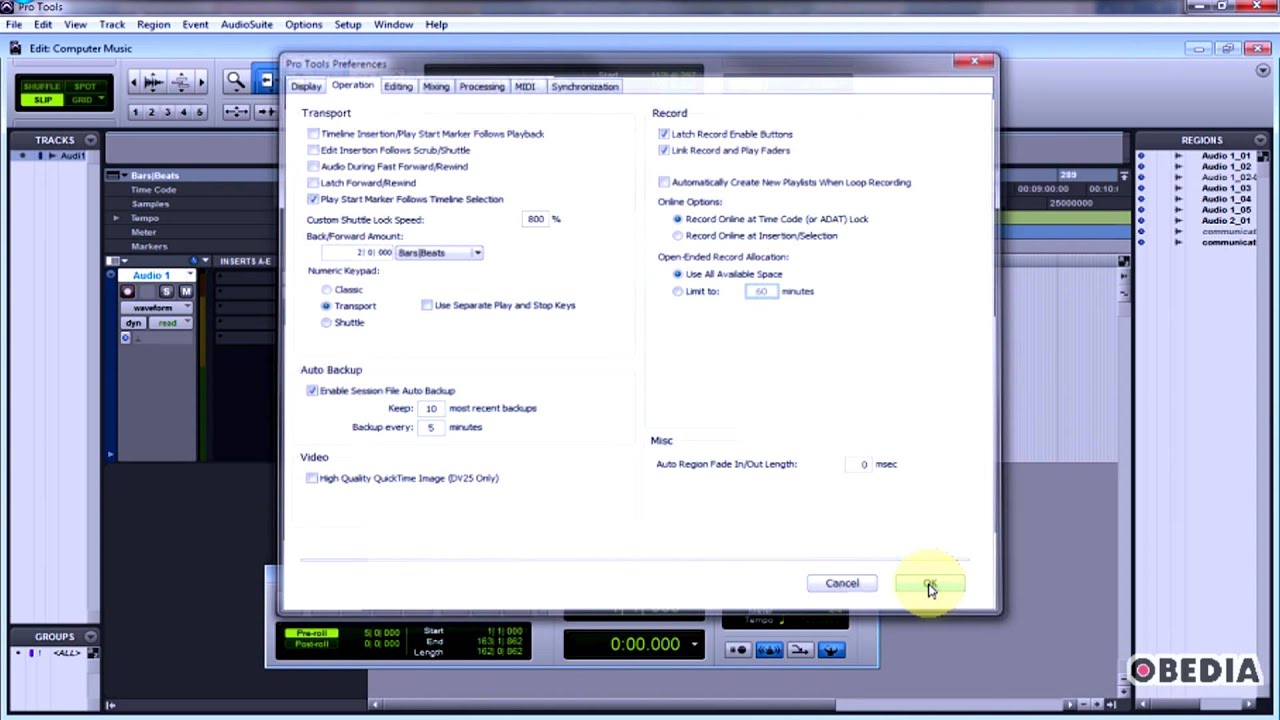Select zoom preset 2

[151, 112]
